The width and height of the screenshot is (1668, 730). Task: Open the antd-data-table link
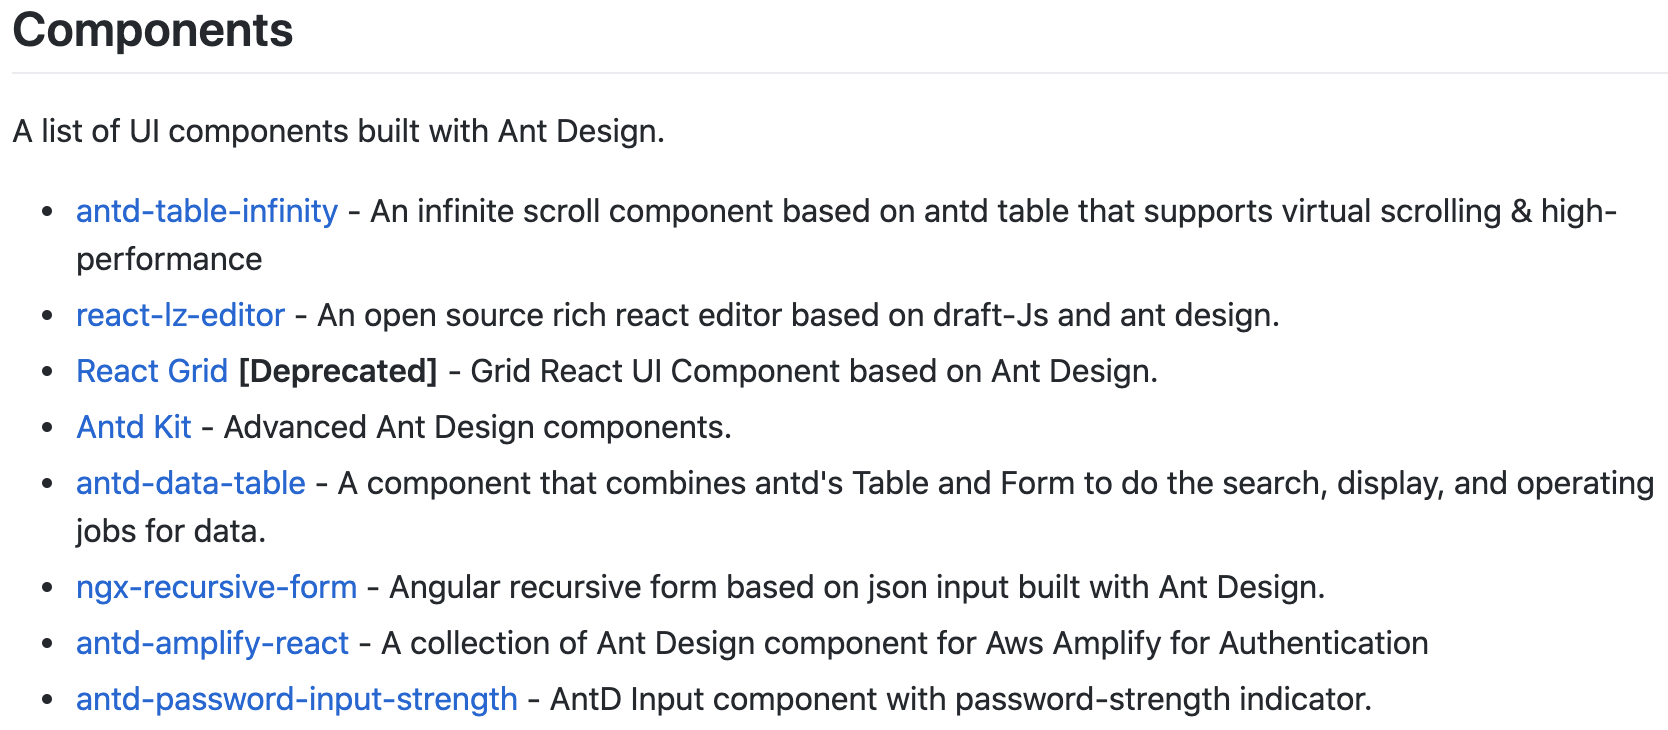(x=190, y=483)
